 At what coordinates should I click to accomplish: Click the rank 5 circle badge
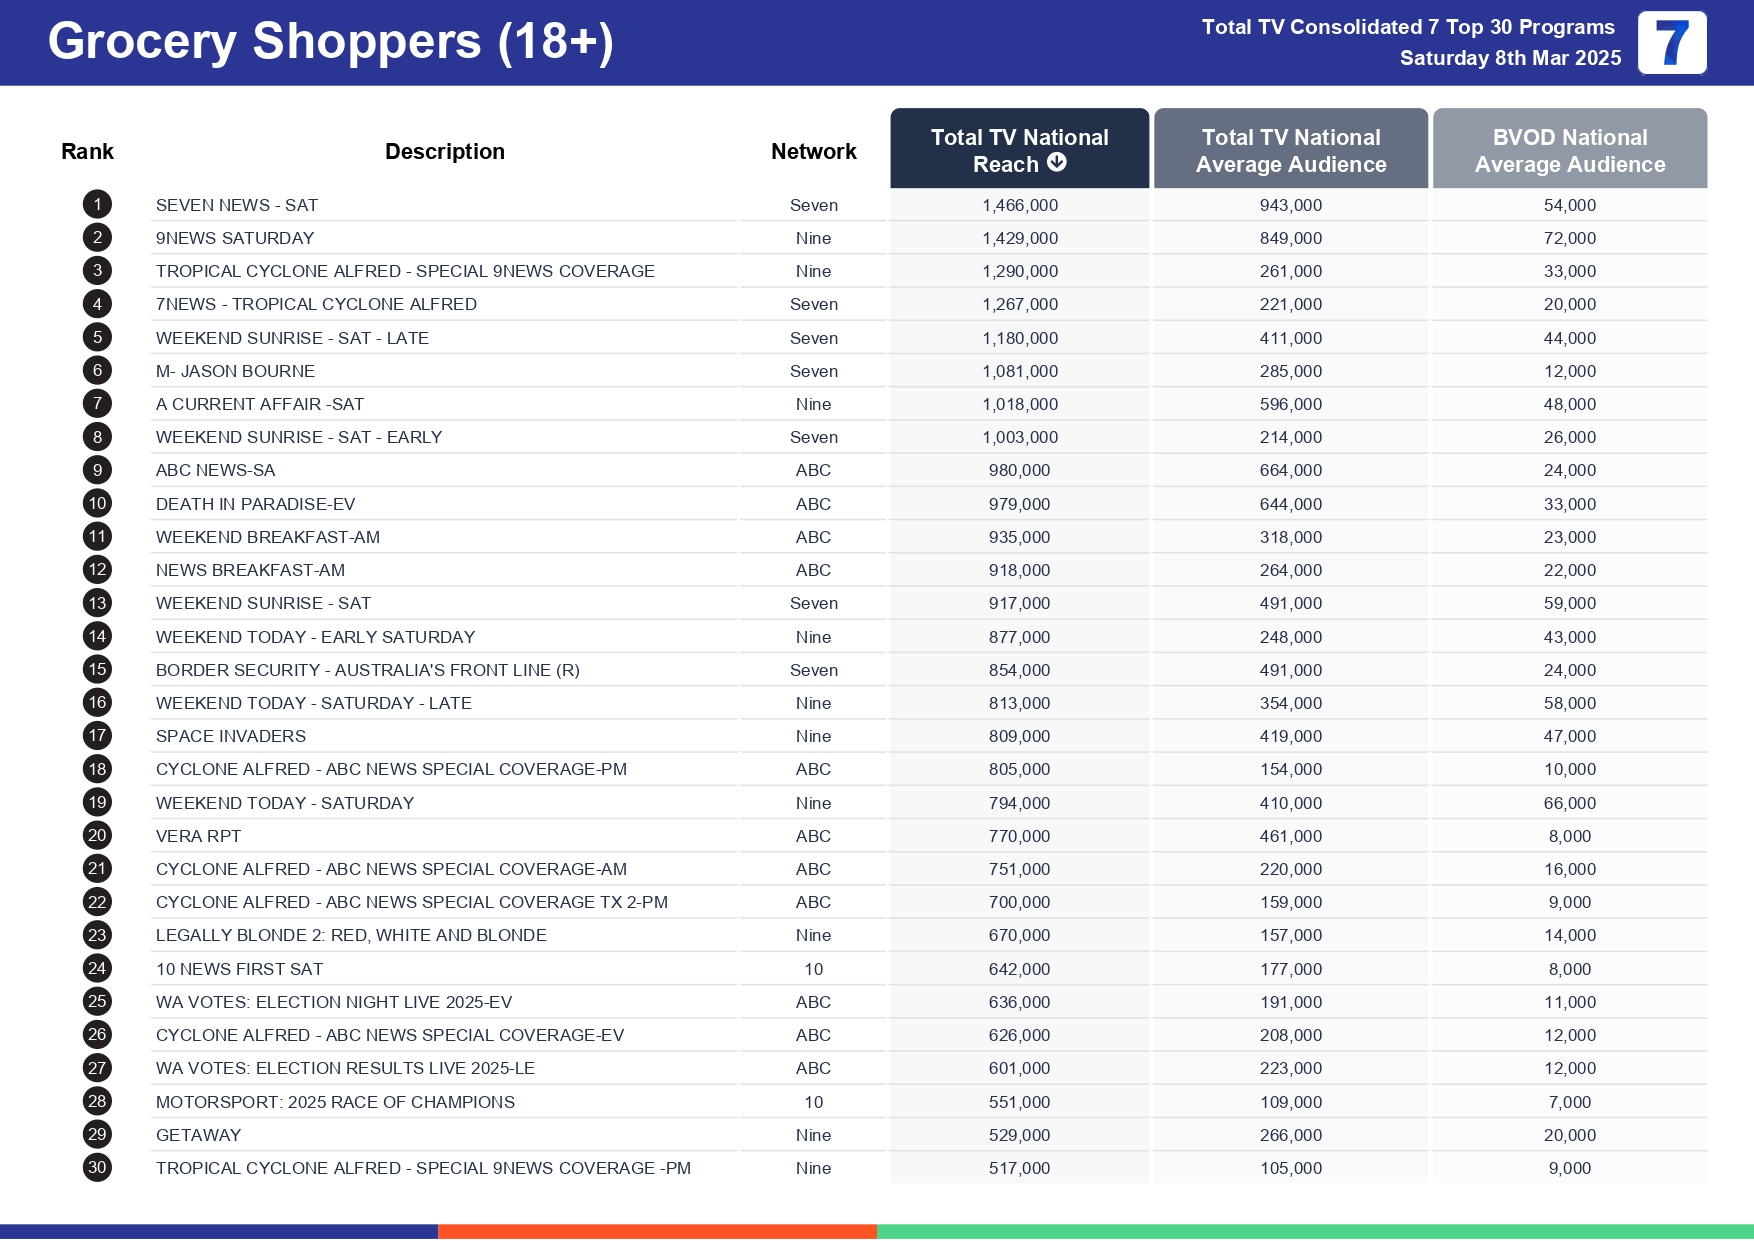pos(97,337)
